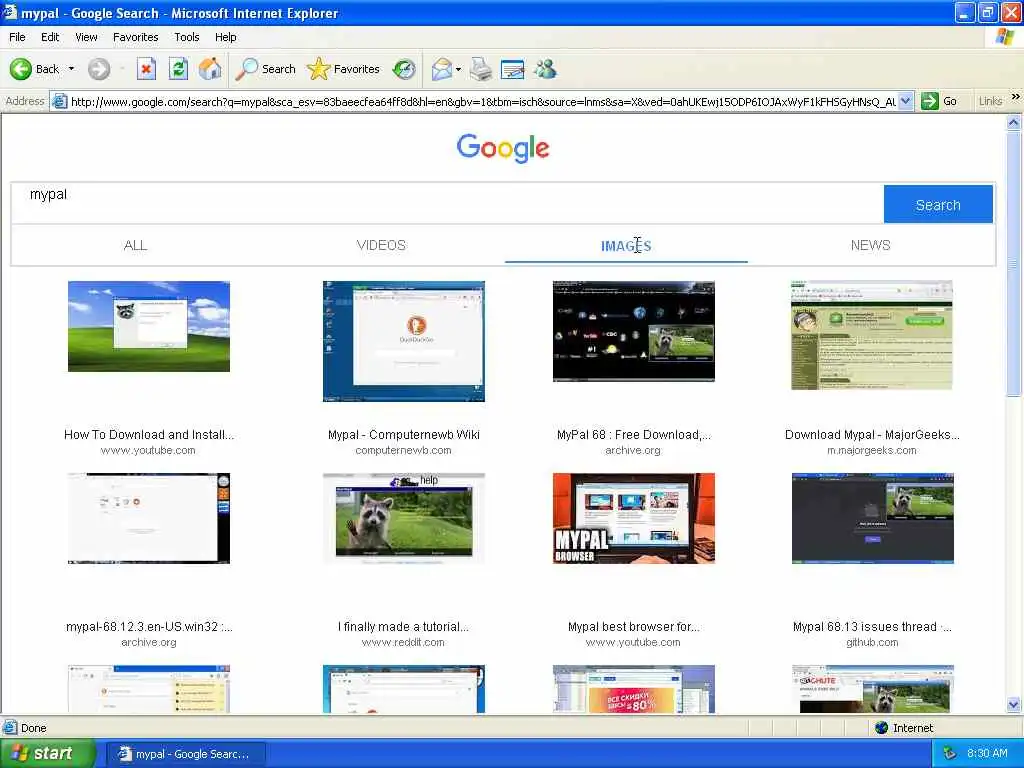Open the raccoon tutorial reddit thumbnail
The width and height of the screenshot is (1024, 768).
[404, 519]
